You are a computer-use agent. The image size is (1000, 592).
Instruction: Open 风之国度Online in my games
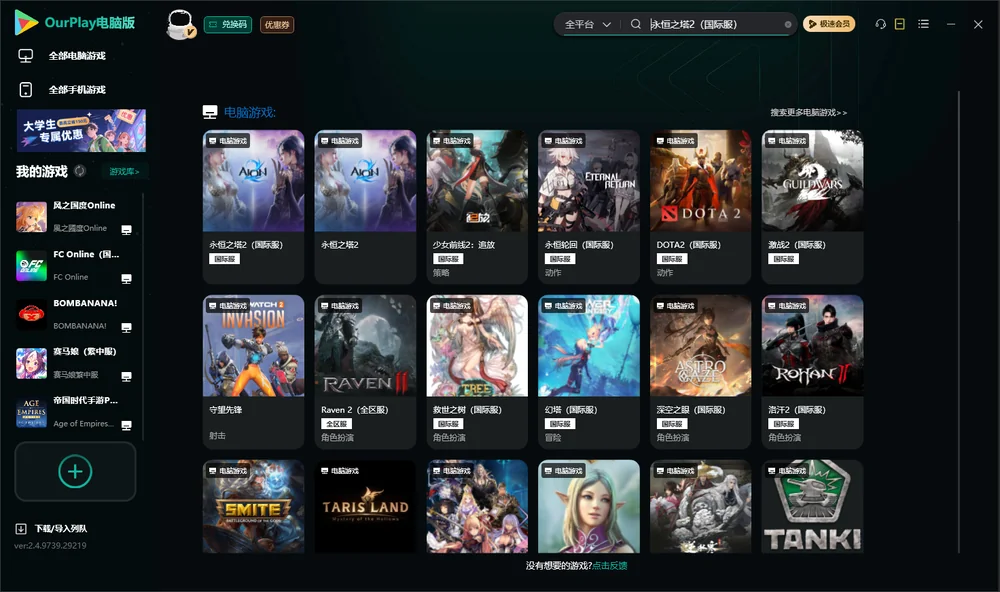coord(77,217)
